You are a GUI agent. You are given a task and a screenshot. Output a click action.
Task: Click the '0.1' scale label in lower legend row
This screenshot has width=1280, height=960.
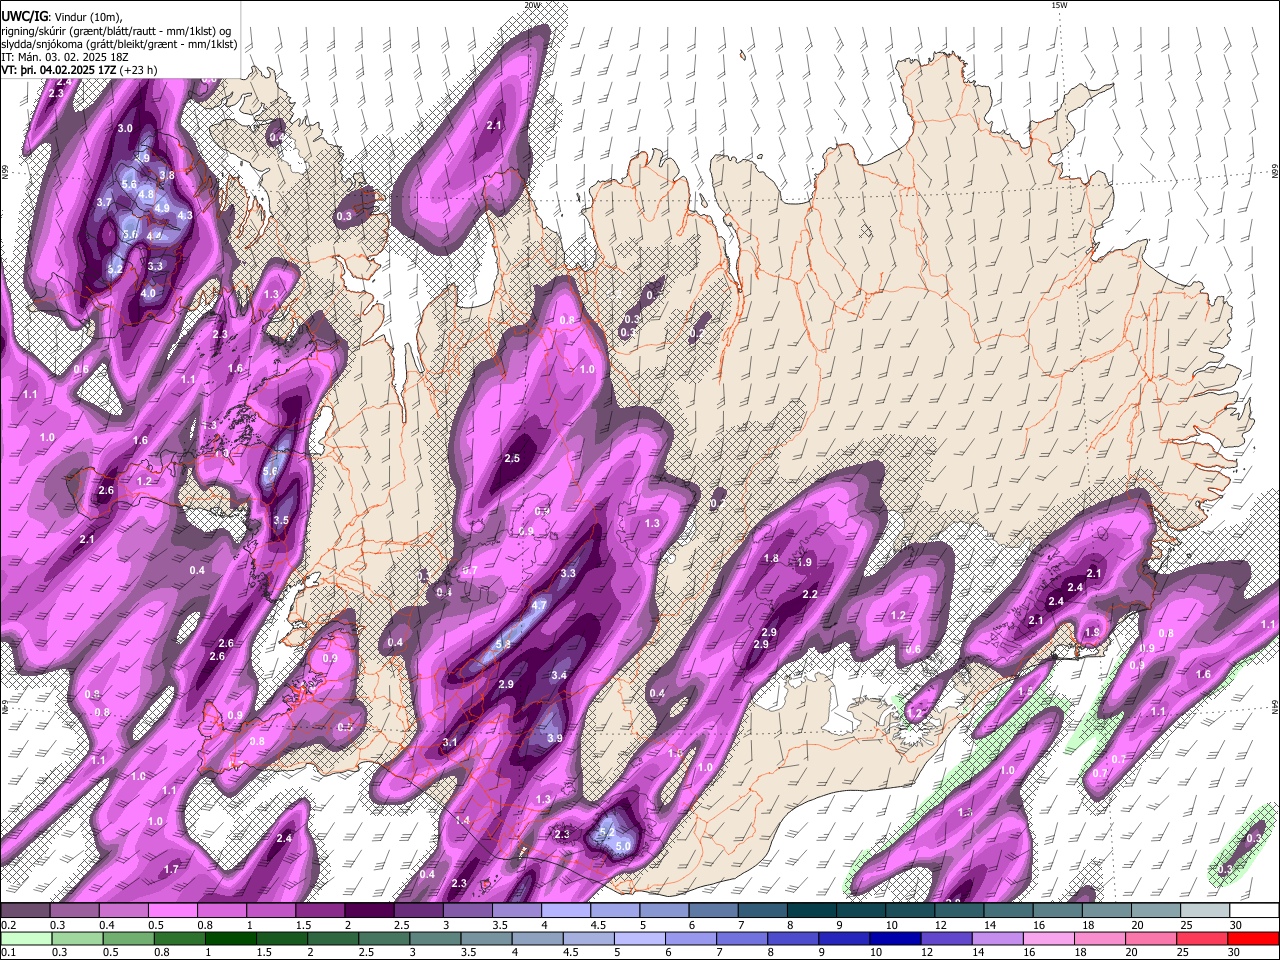pyautogui.click(x=8, y=952)
